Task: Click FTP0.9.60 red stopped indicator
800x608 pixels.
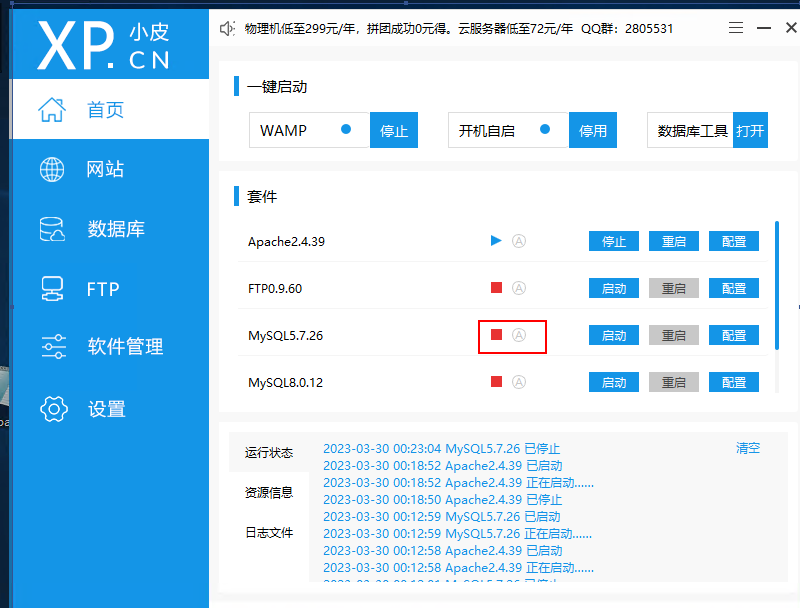Action: tap(496, 288)
